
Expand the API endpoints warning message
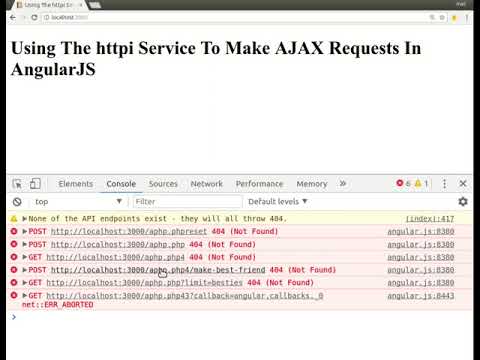point(24,219)
